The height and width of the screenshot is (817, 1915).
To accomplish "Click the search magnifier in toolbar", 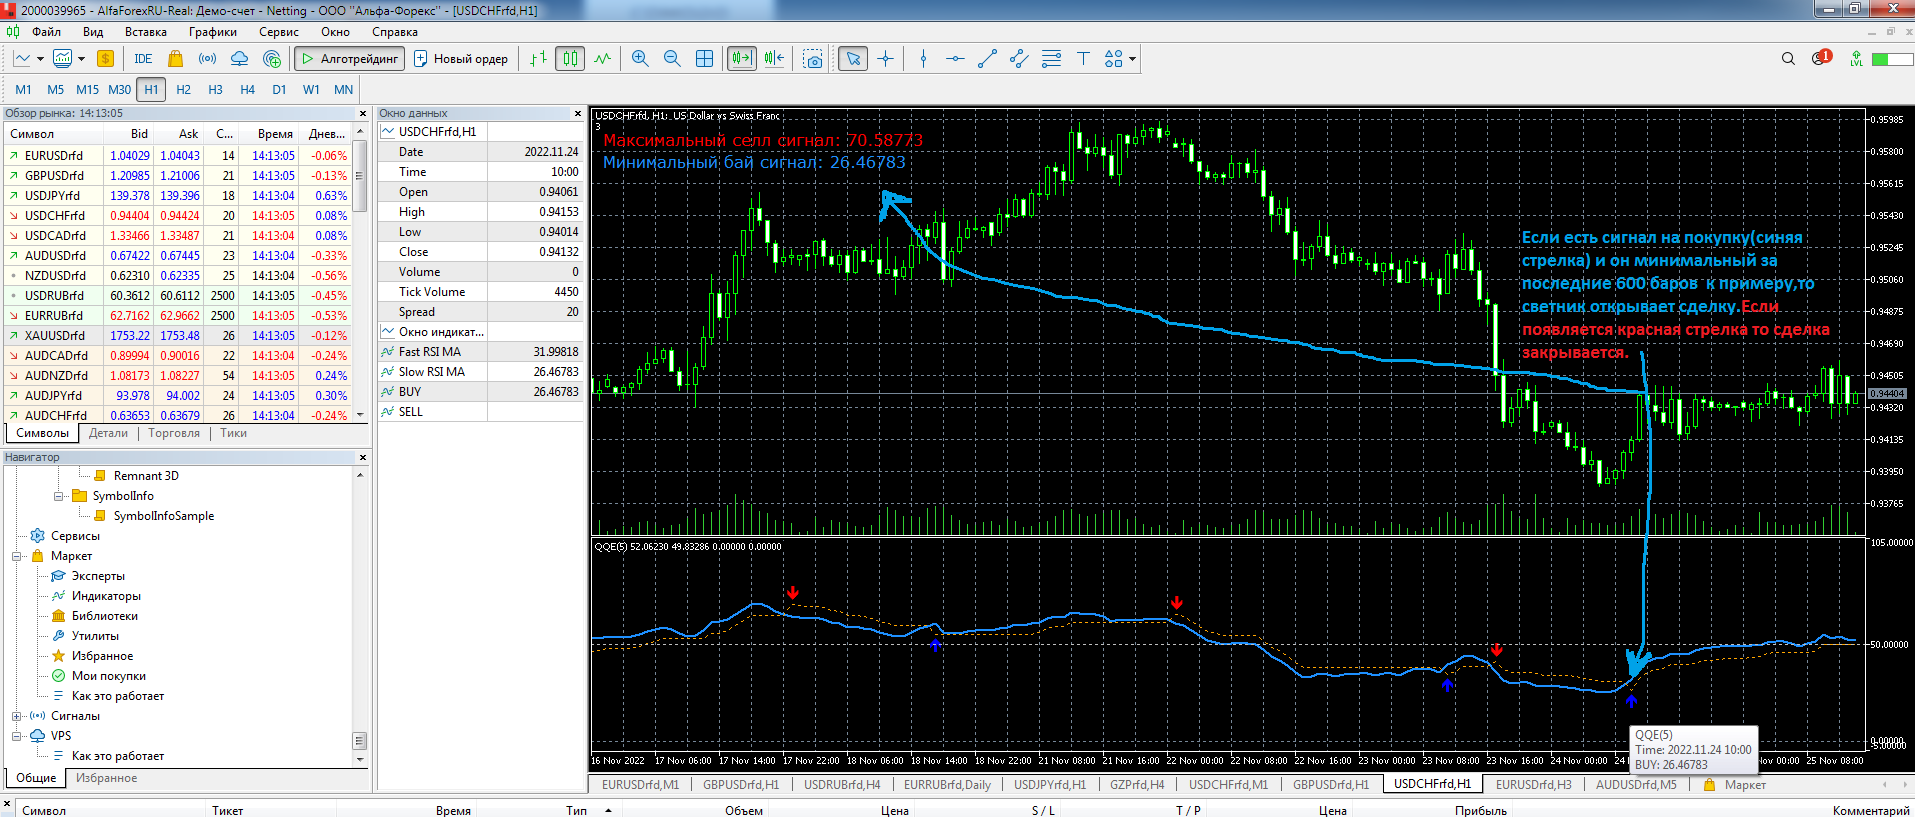I will pyautogui.click(x=1788, y=59).
